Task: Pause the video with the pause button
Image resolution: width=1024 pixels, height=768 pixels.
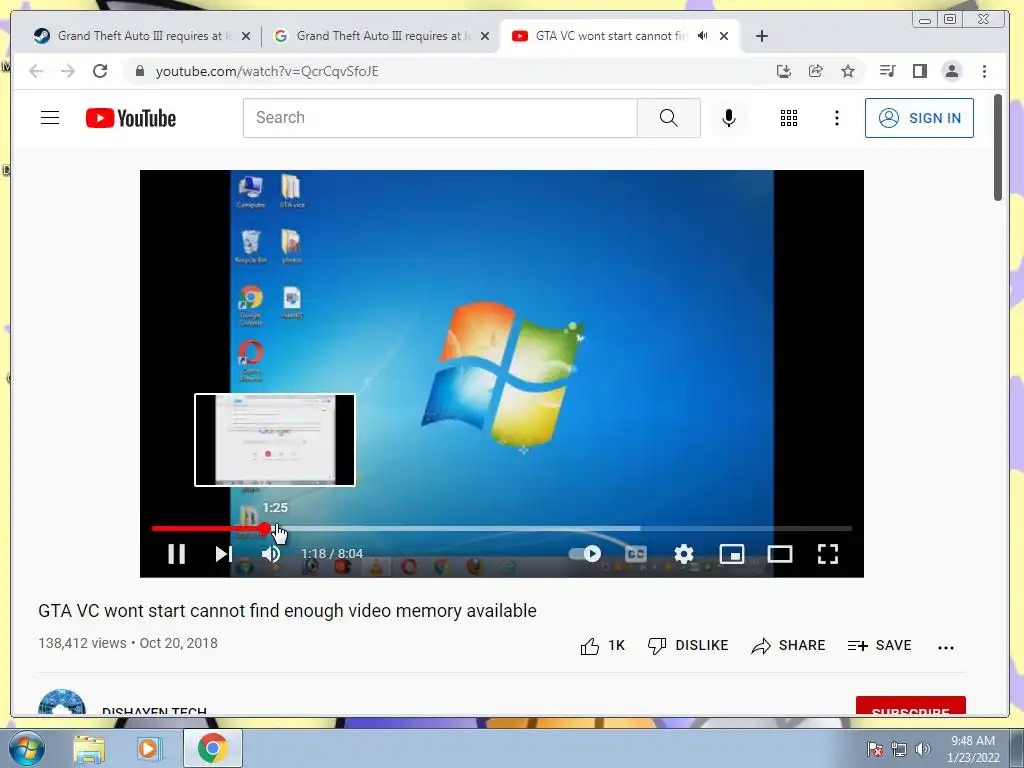Action: click(176, 554)
